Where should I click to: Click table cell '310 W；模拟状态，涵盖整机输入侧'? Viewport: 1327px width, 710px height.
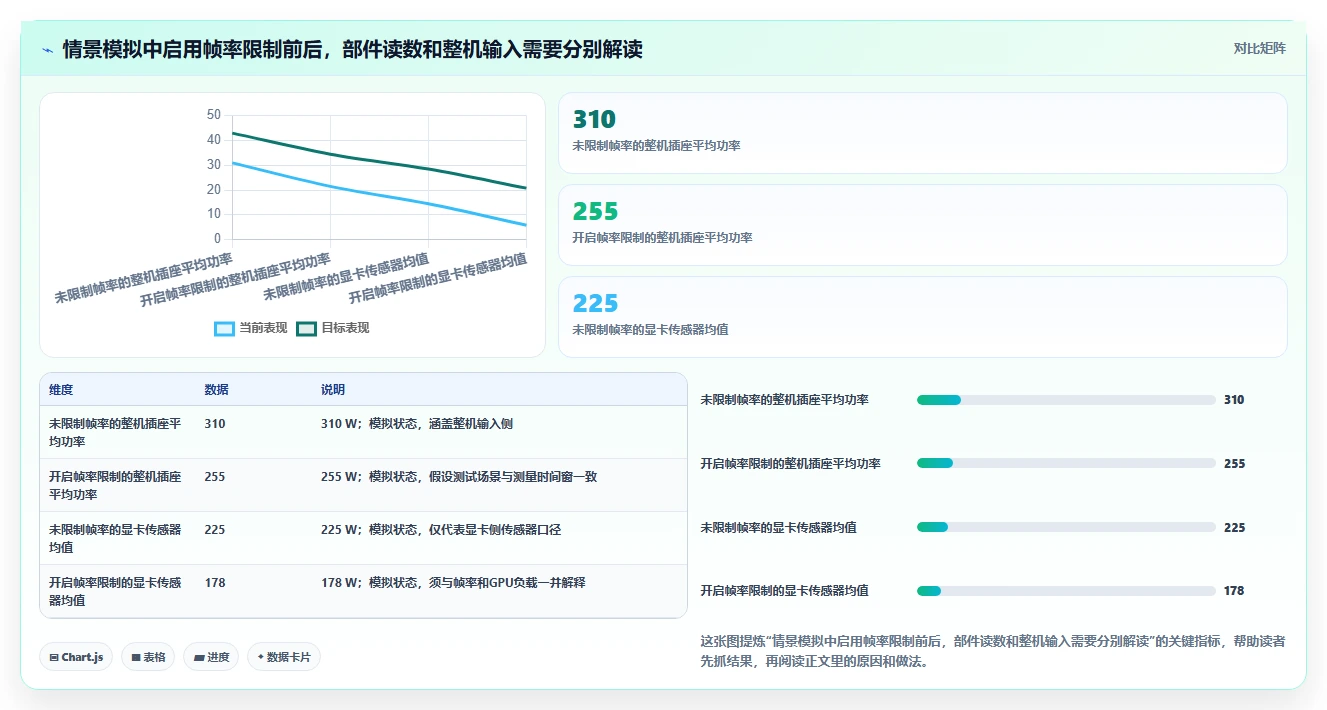pyautogui.click(x=417, y=424)
